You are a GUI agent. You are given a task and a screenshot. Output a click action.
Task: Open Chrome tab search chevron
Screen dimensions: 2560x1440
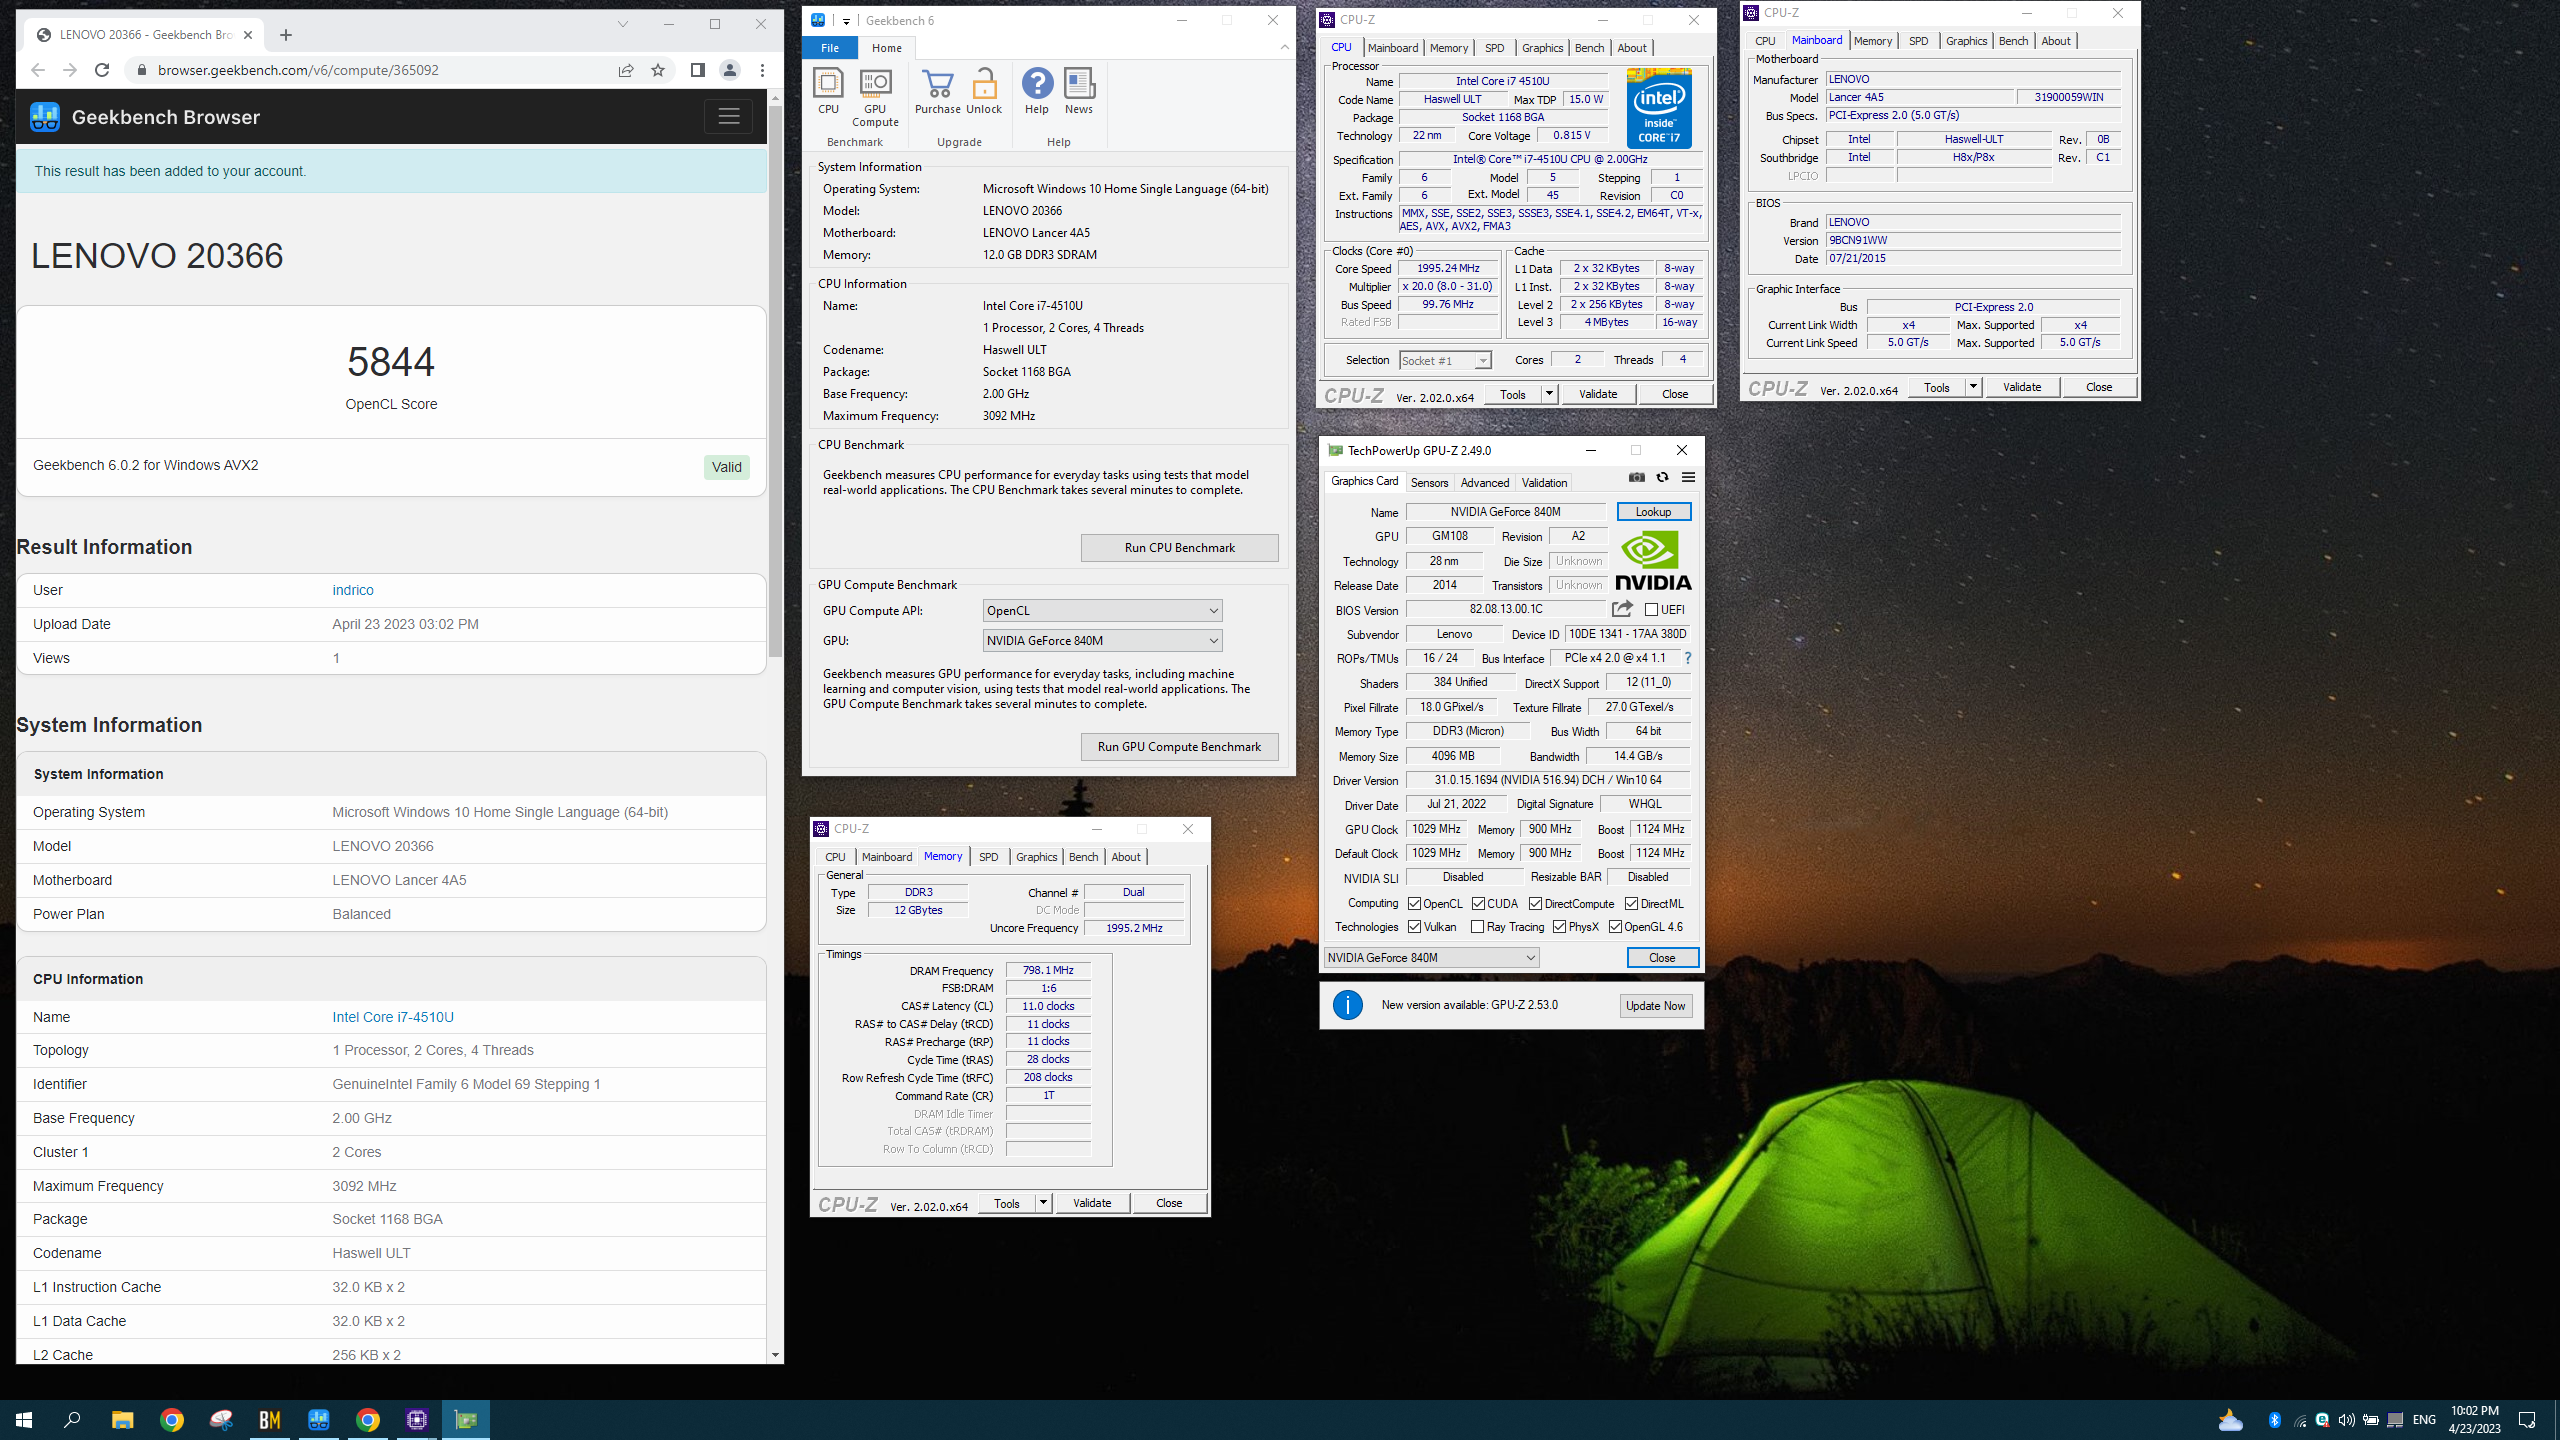[x=622, y=24]
